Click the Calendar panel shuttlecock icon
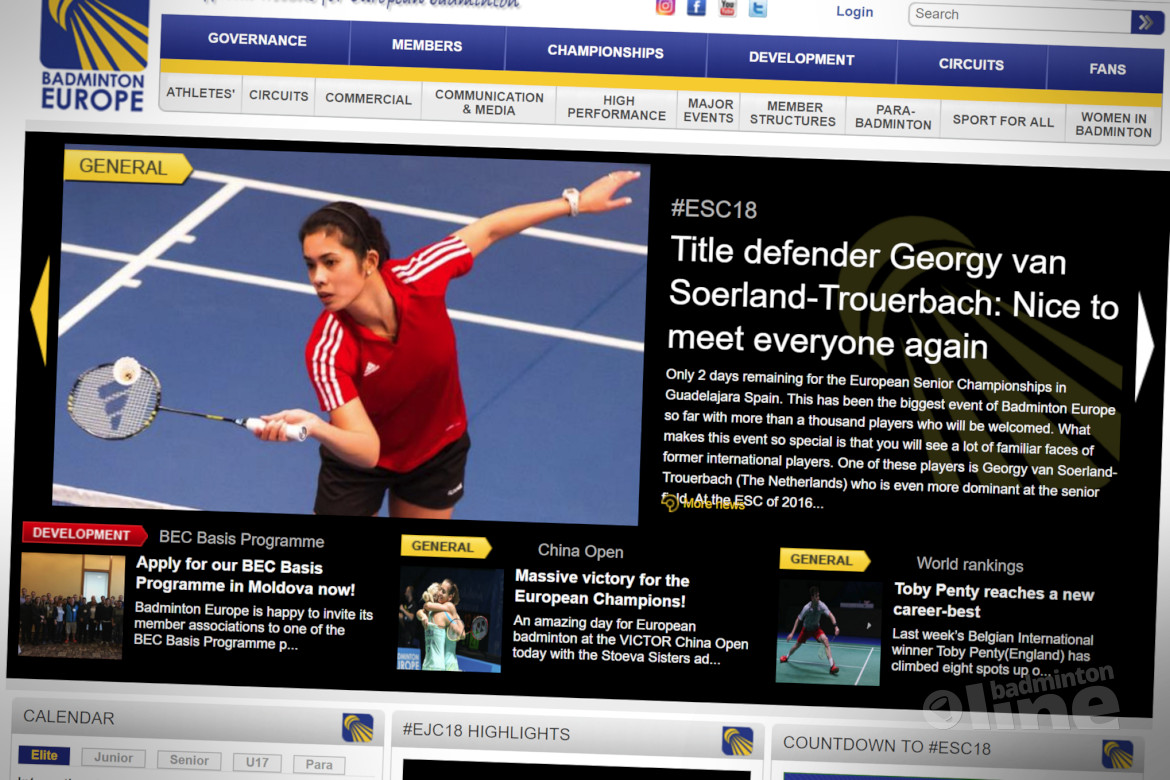 click(357, 728)
